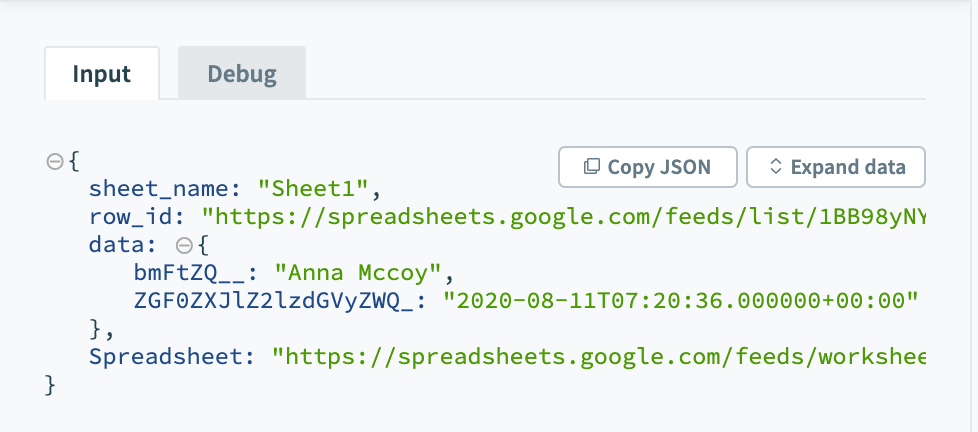Click the Copy JSON button

click(x=647, y=167)
